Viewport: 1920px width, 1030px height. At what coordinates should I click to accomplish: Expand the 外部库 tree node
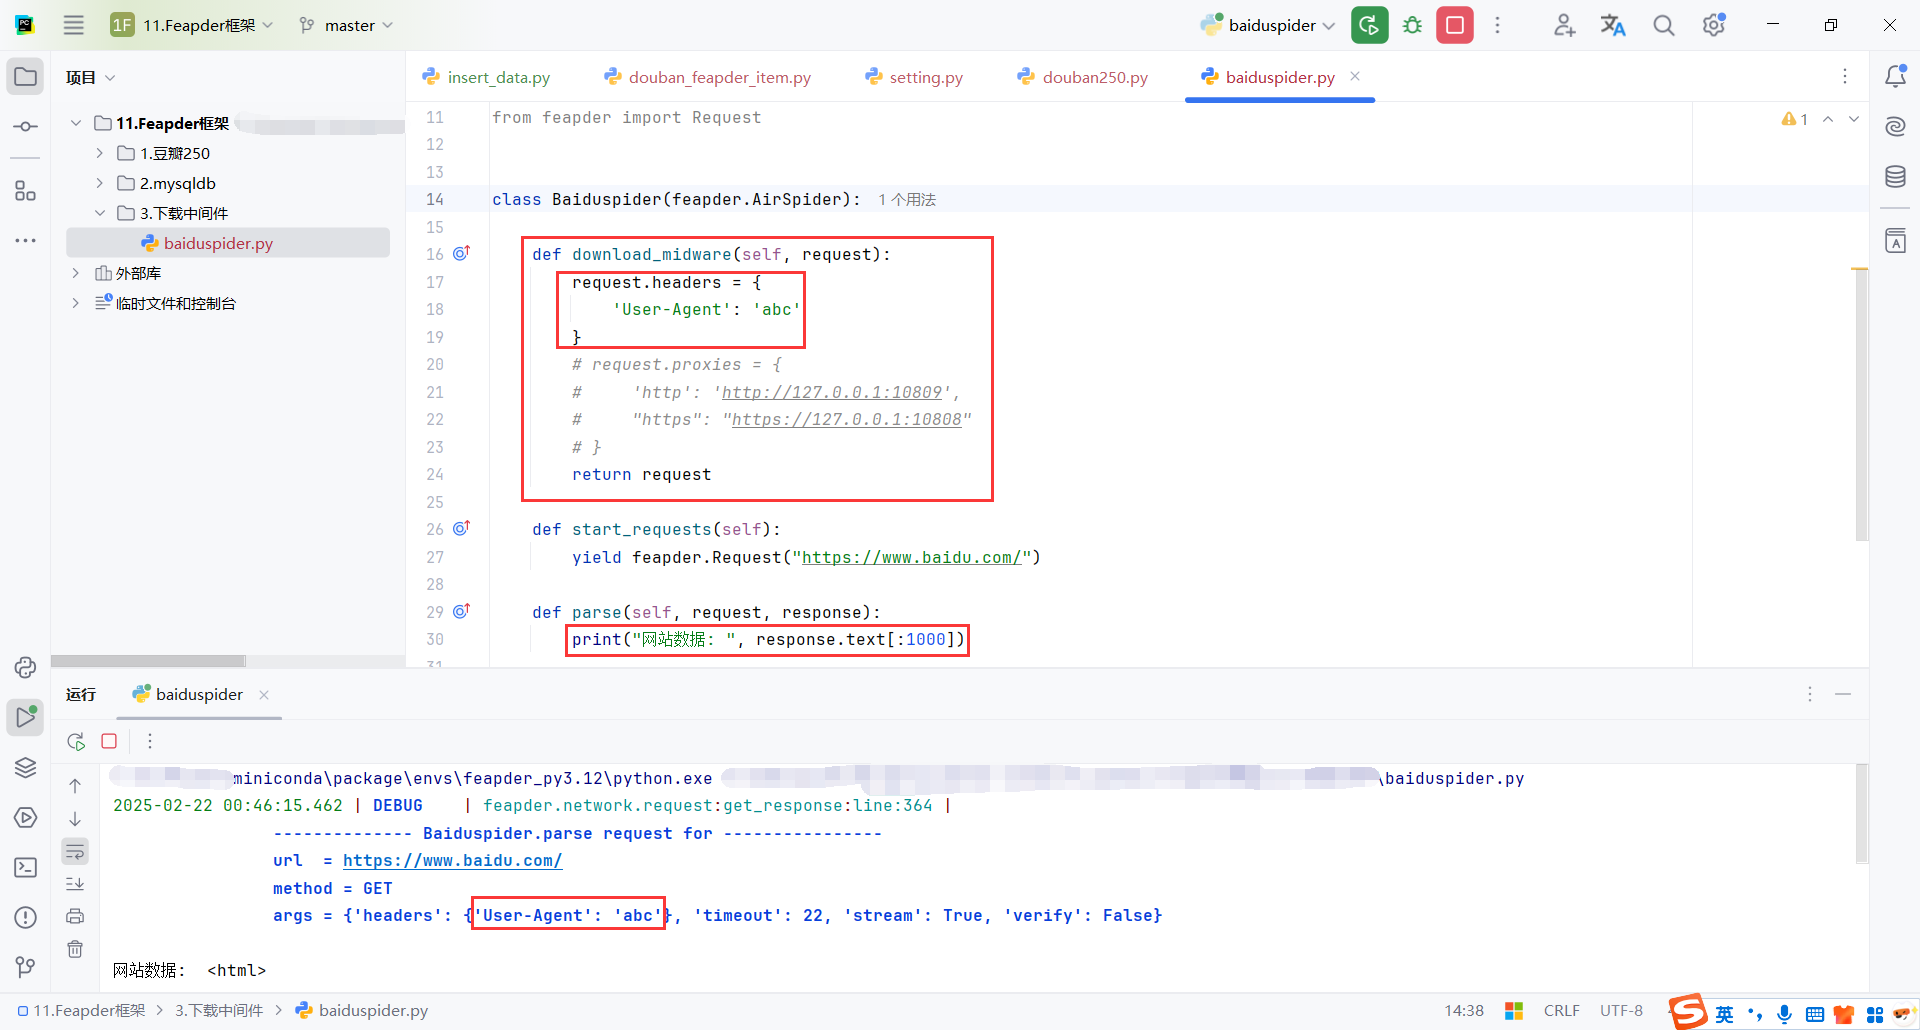pos(75,272)
